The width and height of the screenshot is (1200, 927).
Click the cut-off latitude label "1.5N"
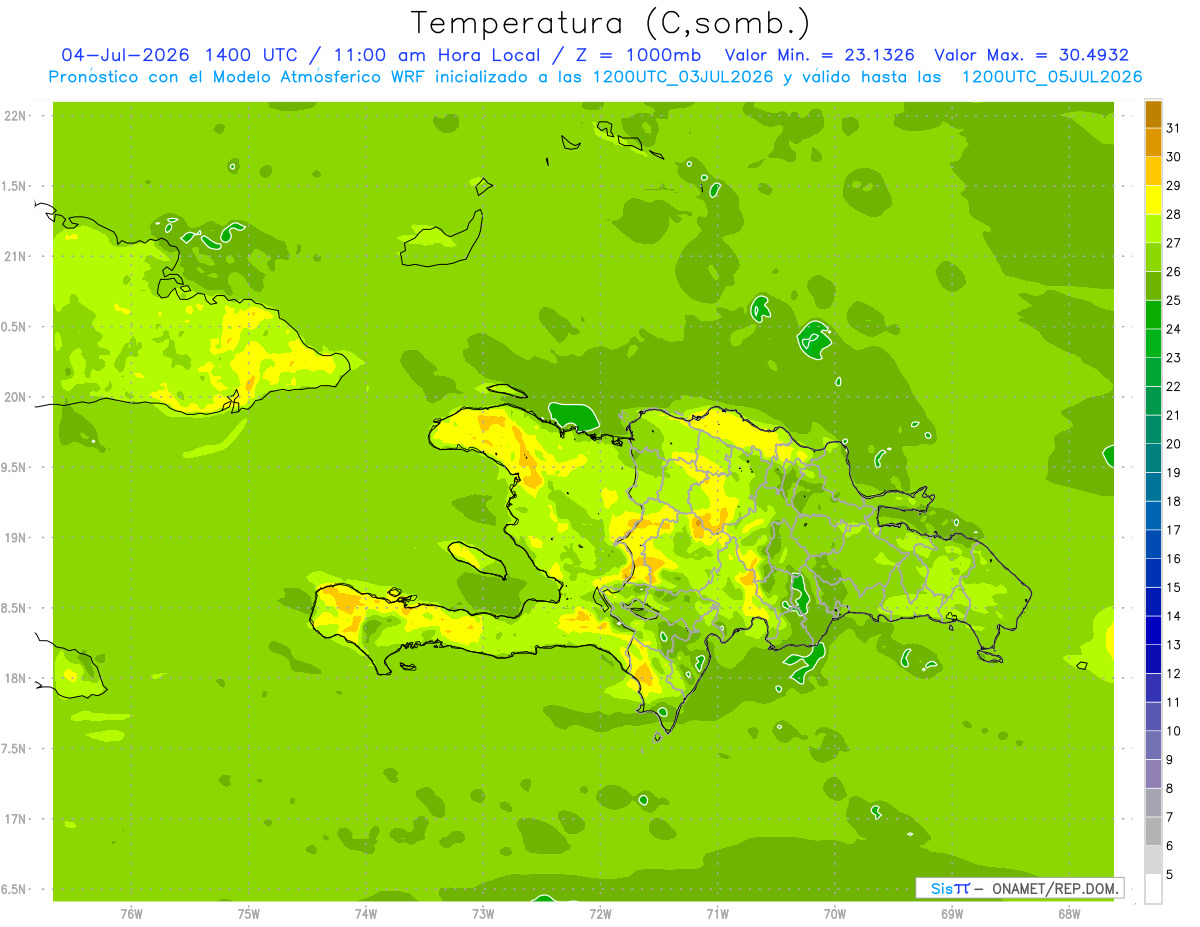coord(14,186)
